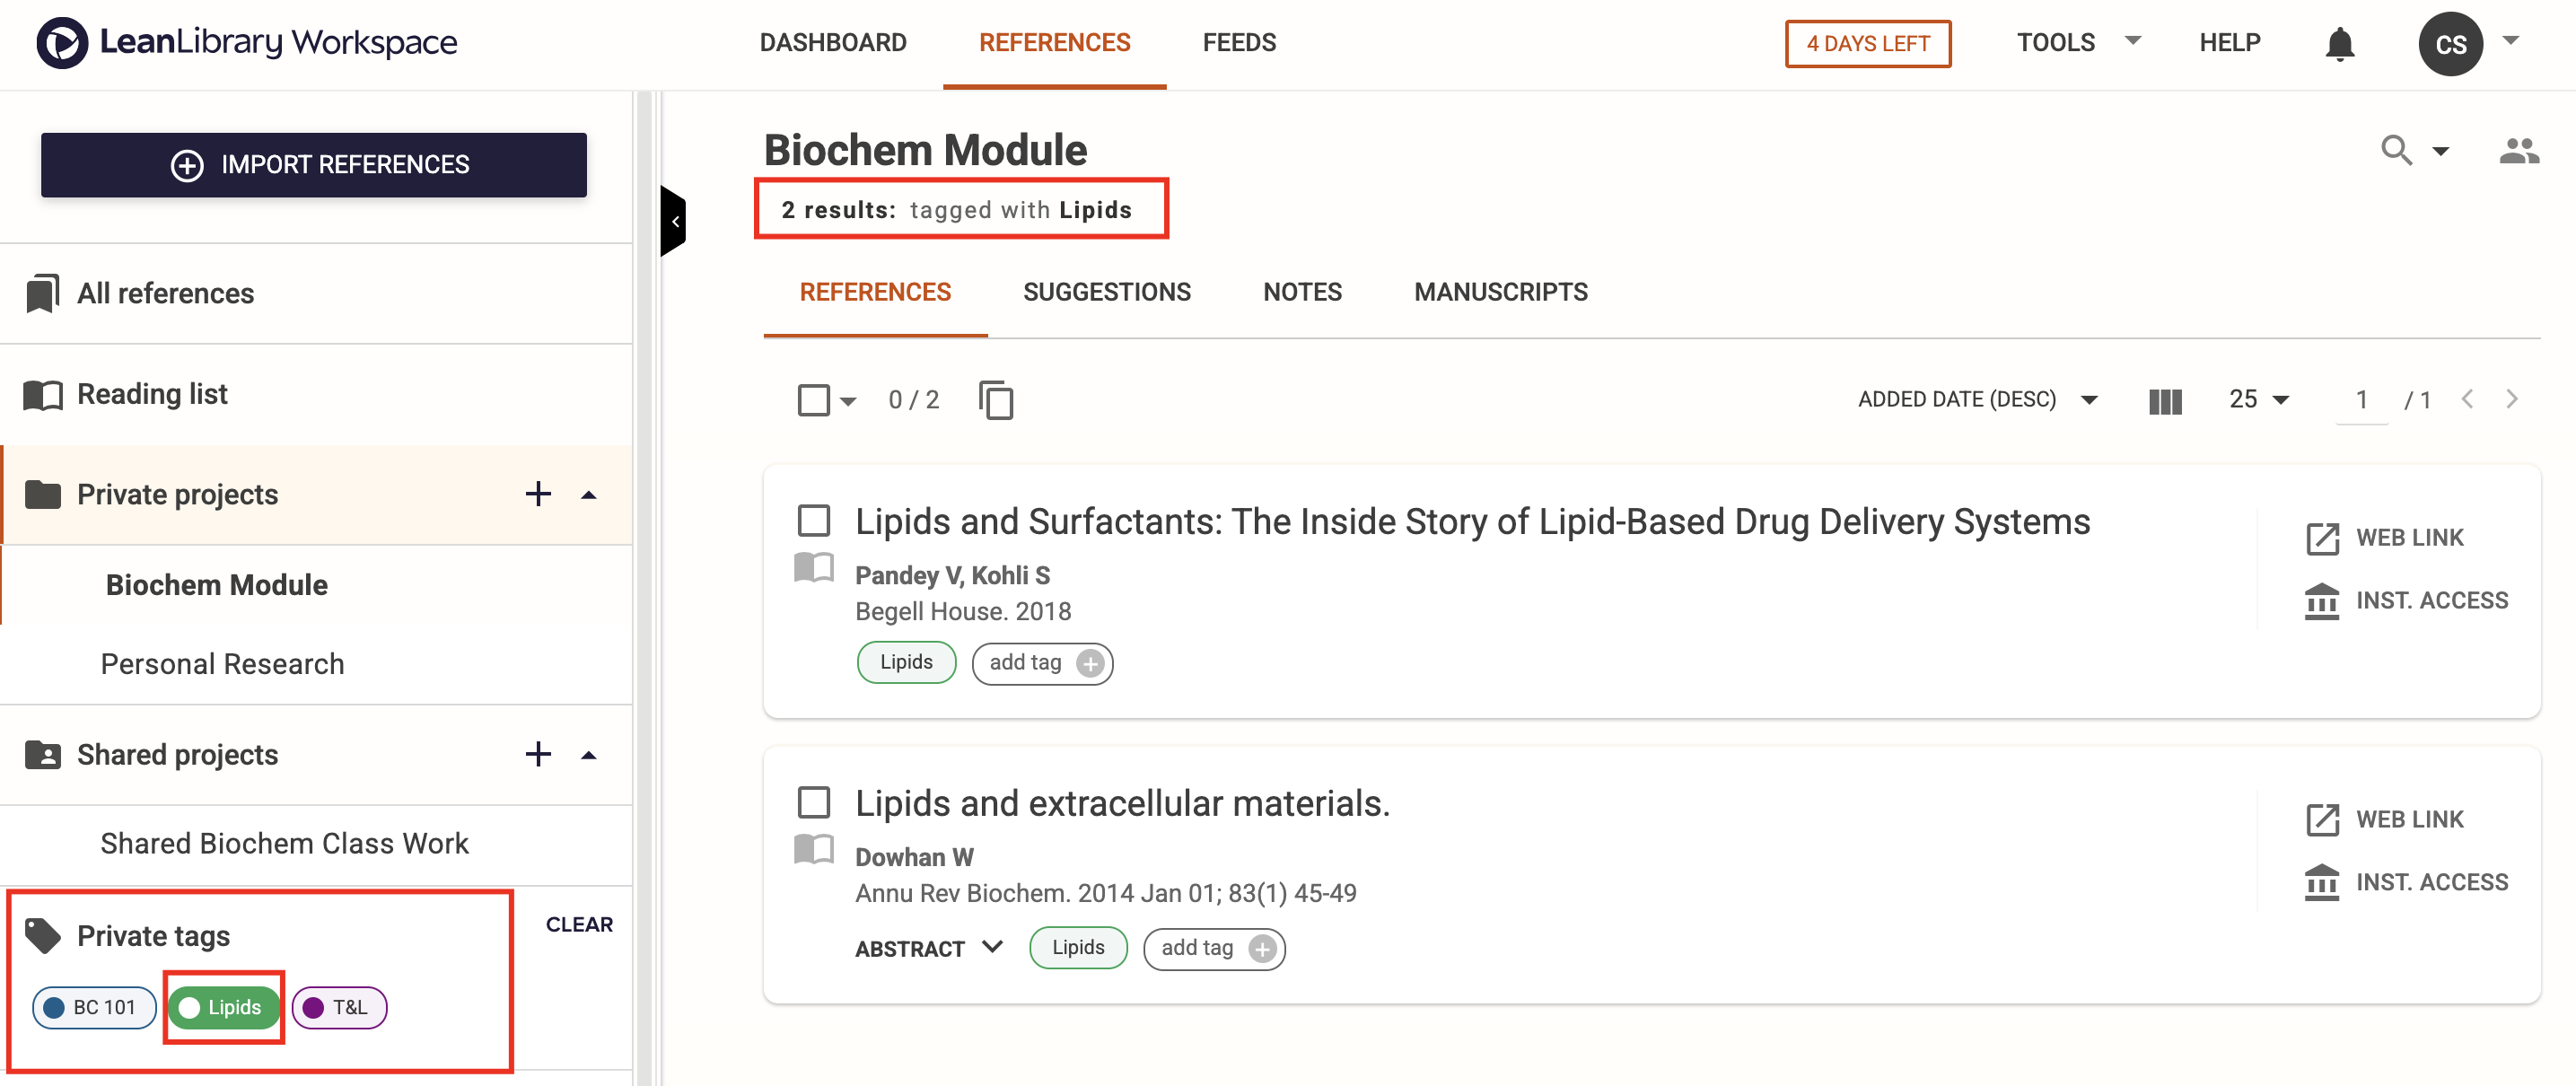Expand the Abstract for the Dowhan reference
This screenshot has height=1086, width=2576.
928,948
